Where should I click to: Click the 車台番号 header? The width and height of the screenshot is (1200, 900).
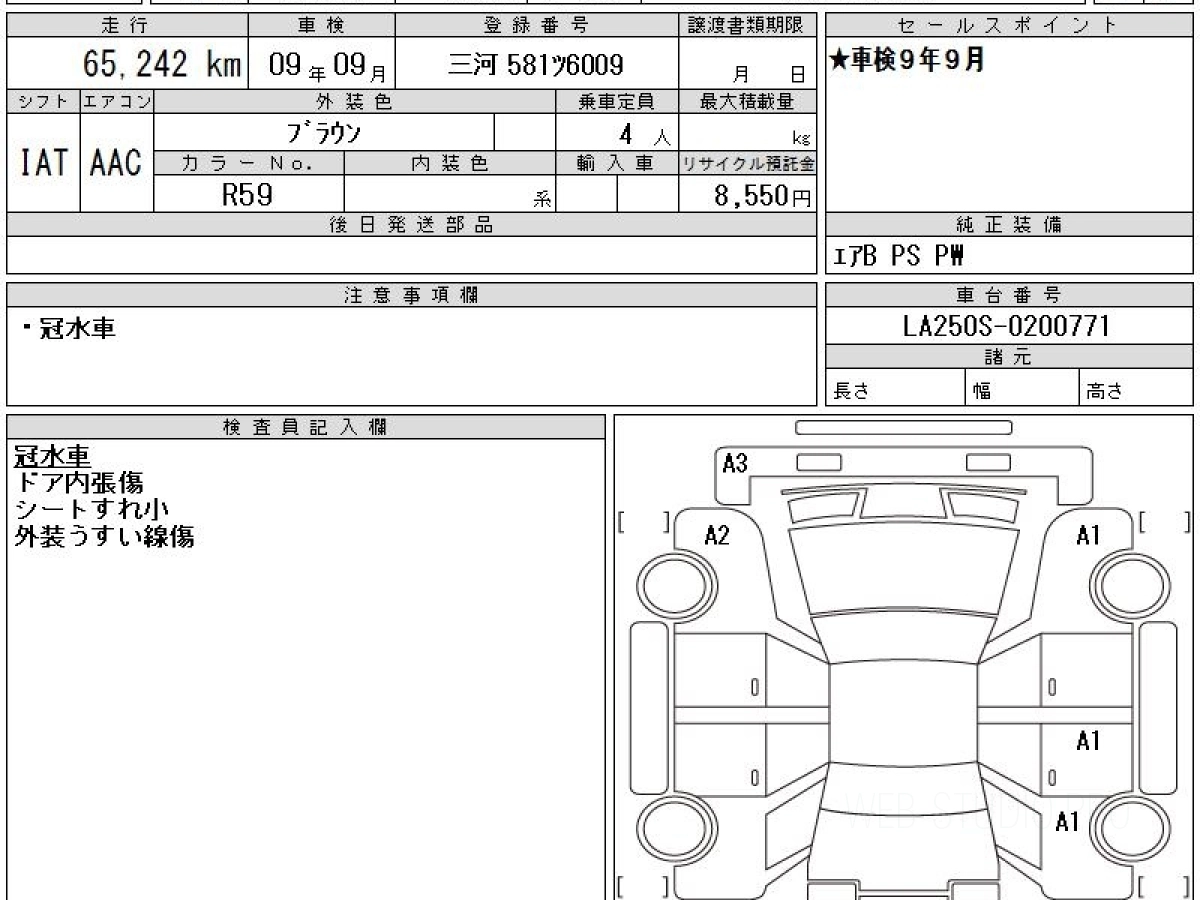[x=1010, y=295]
